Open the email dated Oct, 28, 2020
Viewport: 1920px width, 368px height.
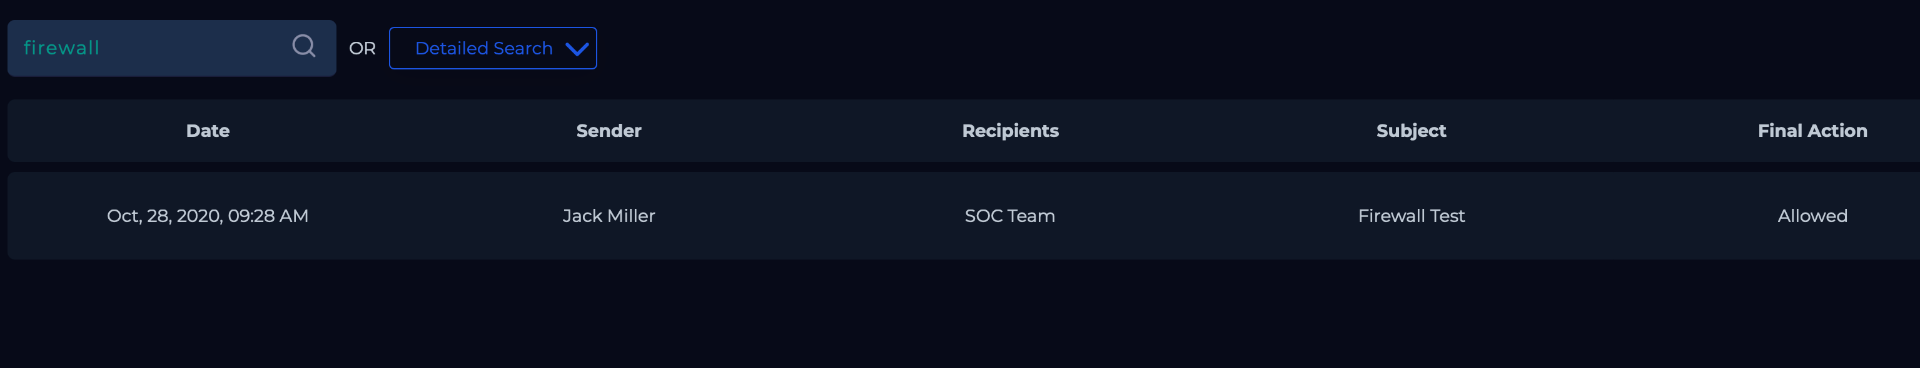[208, 216]
